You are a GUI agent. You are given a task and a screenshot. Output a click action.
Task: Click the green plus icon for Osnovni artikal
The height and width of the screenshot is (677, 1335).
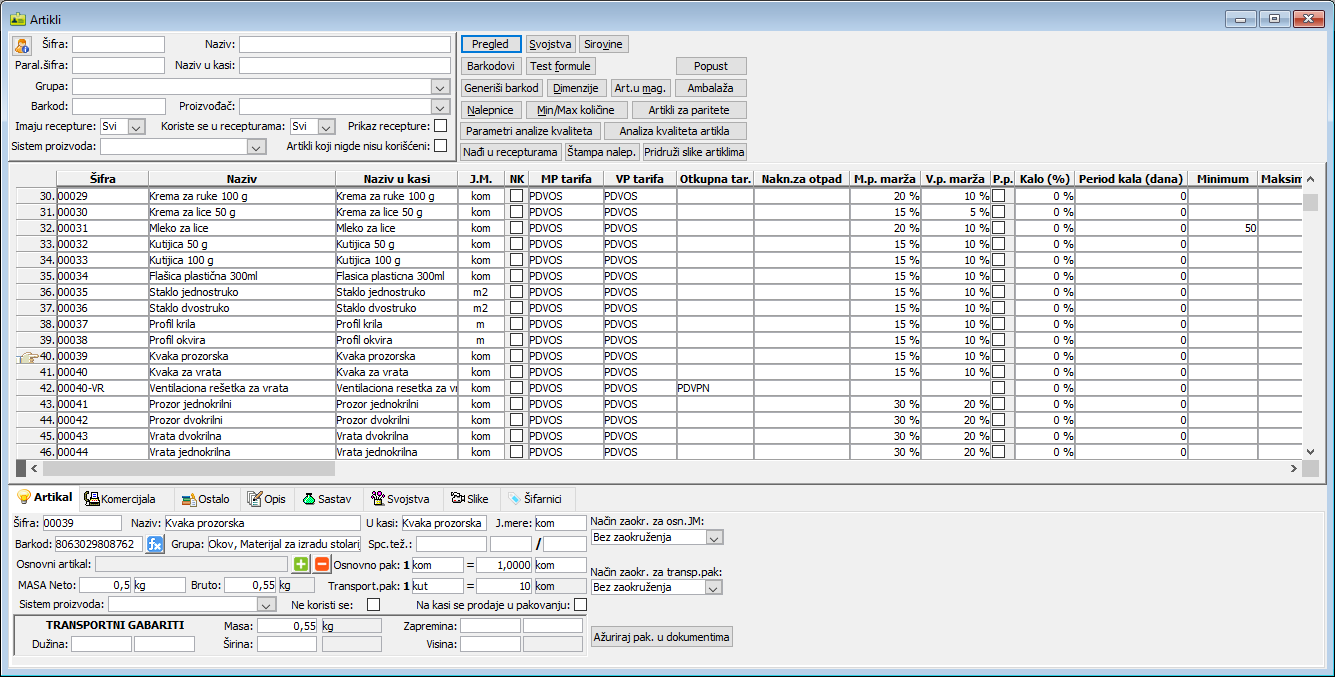(x=301, y=564)
